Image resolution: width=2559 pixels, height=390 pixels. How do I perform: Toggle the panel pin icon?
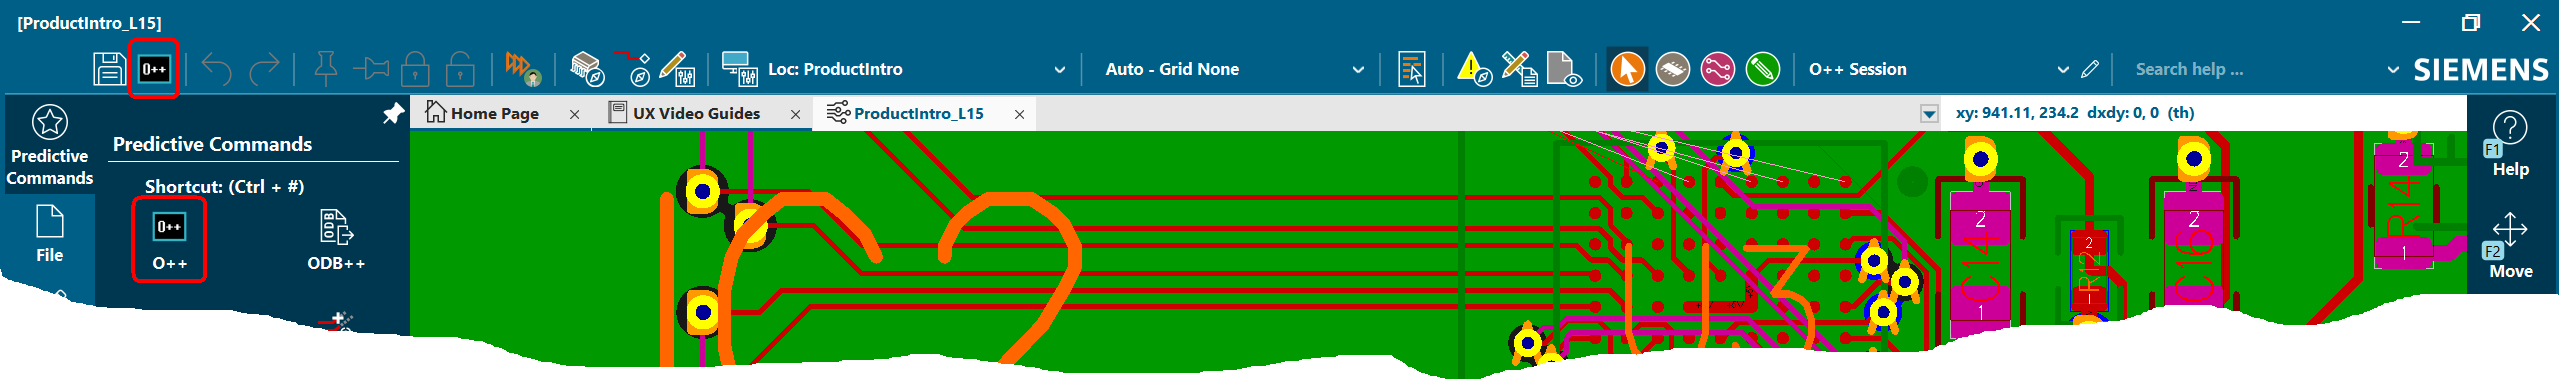coord(393,114)
